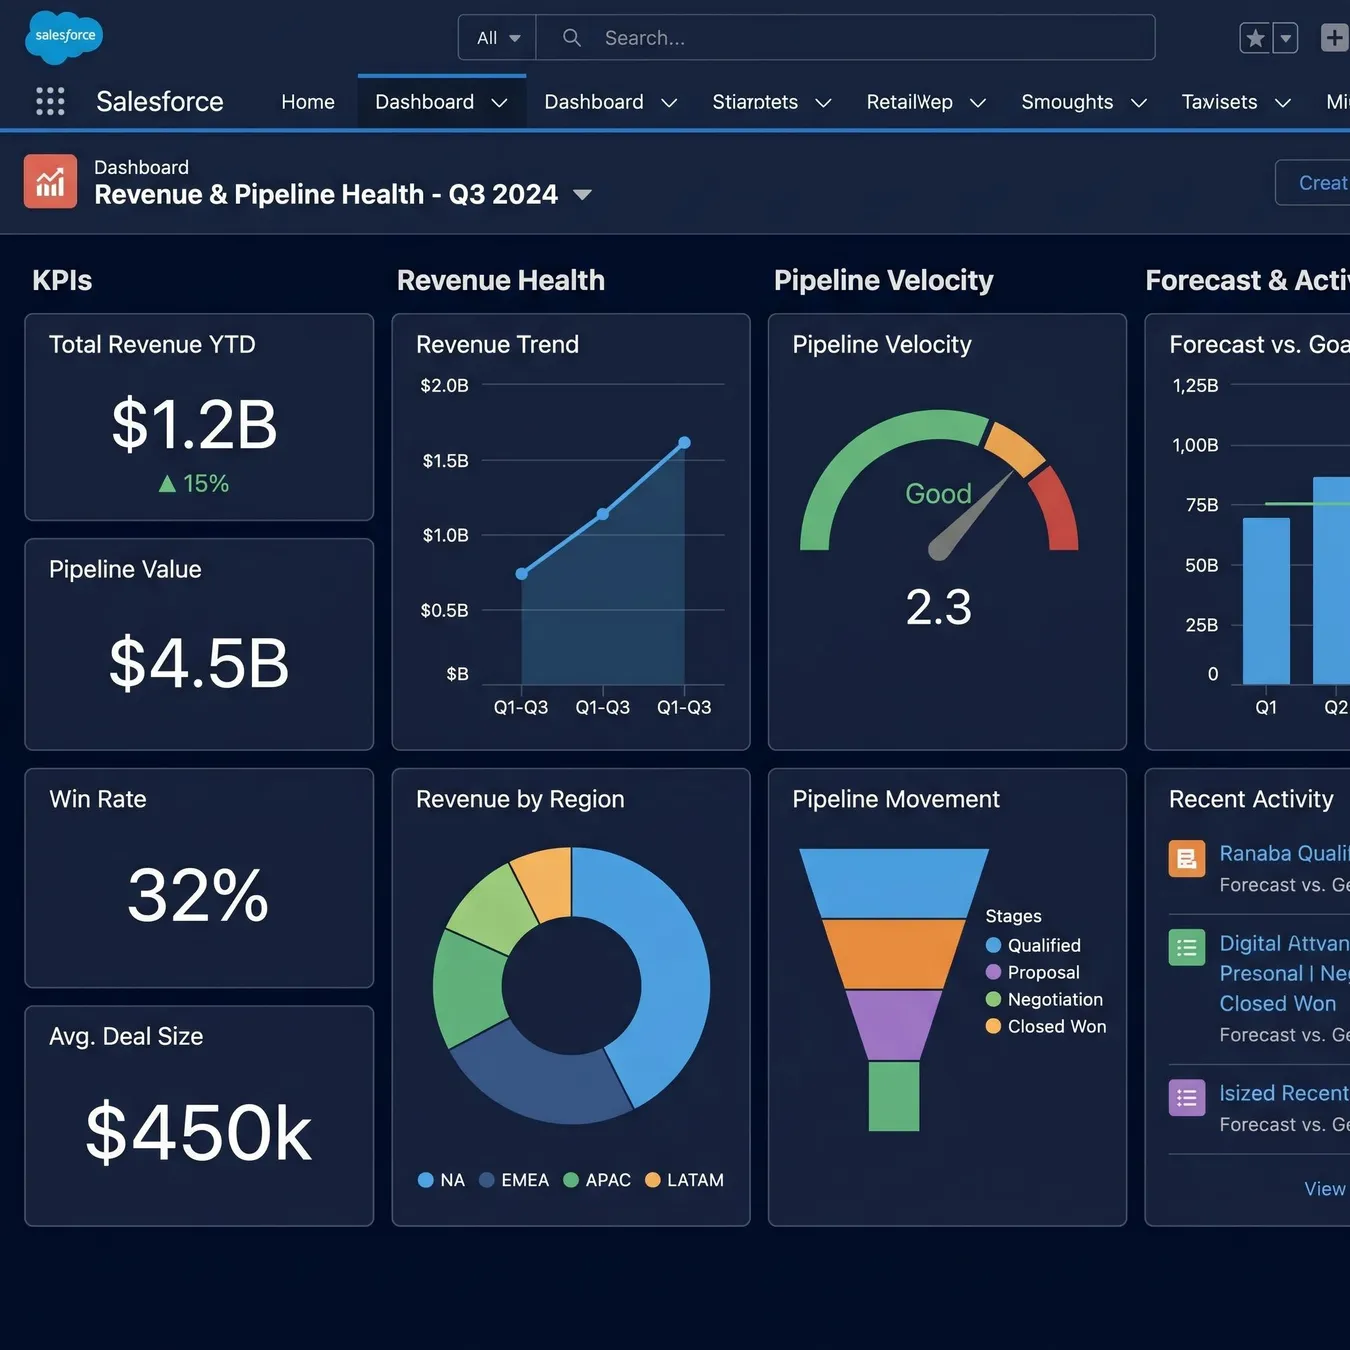
Task: Go to the Home tab
Action: (x=308, y=102)
